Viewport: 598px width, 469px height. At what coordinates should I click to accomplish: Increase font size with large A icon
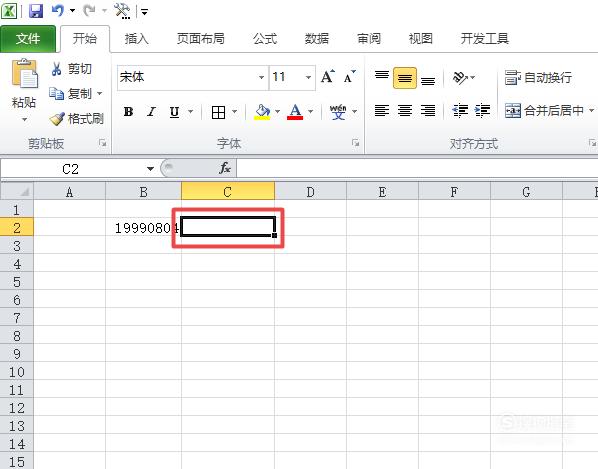point(328,77)
